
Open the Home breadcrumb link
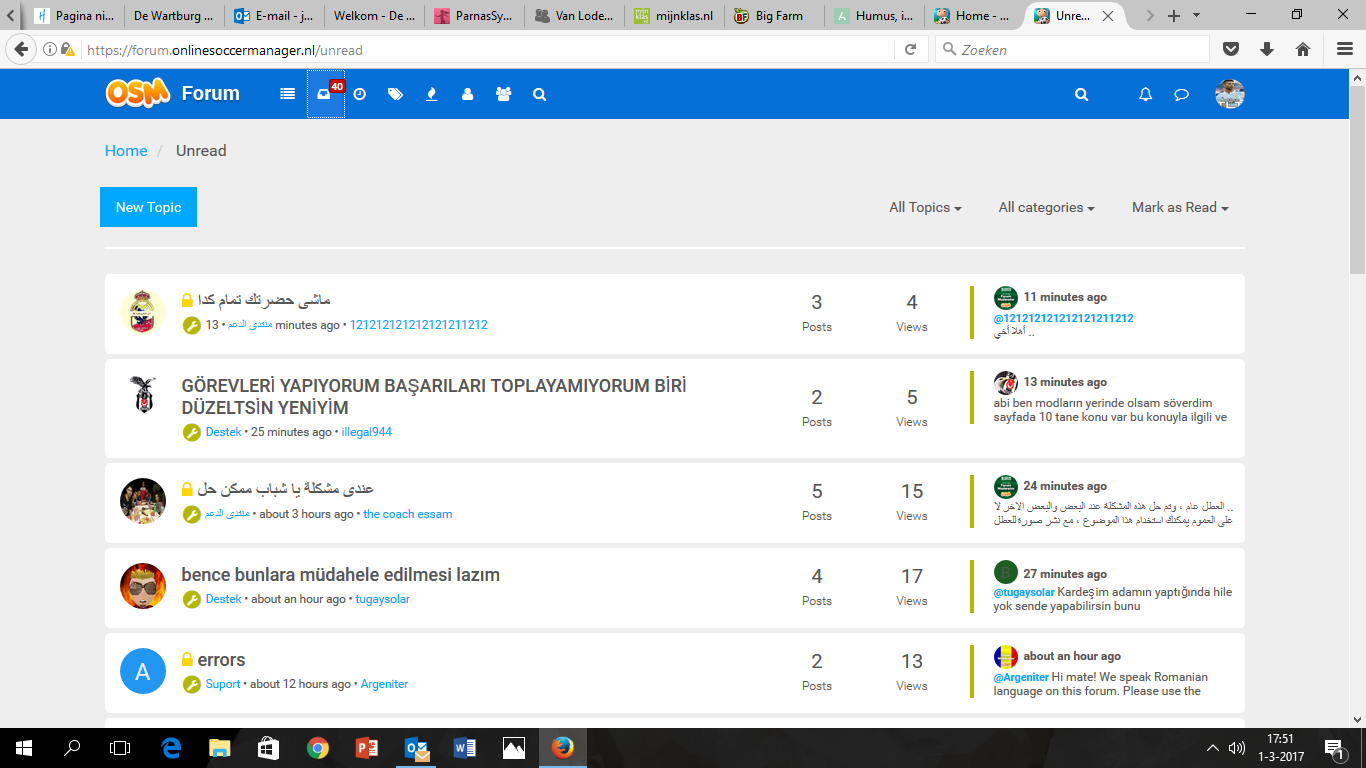126,151
